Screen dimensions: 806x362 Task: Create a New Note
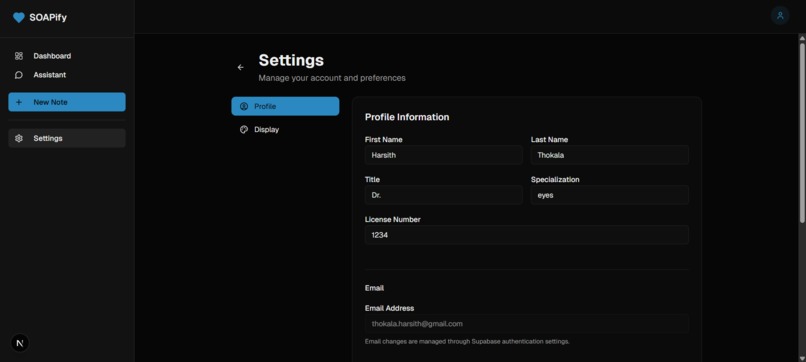click(67, 102)
